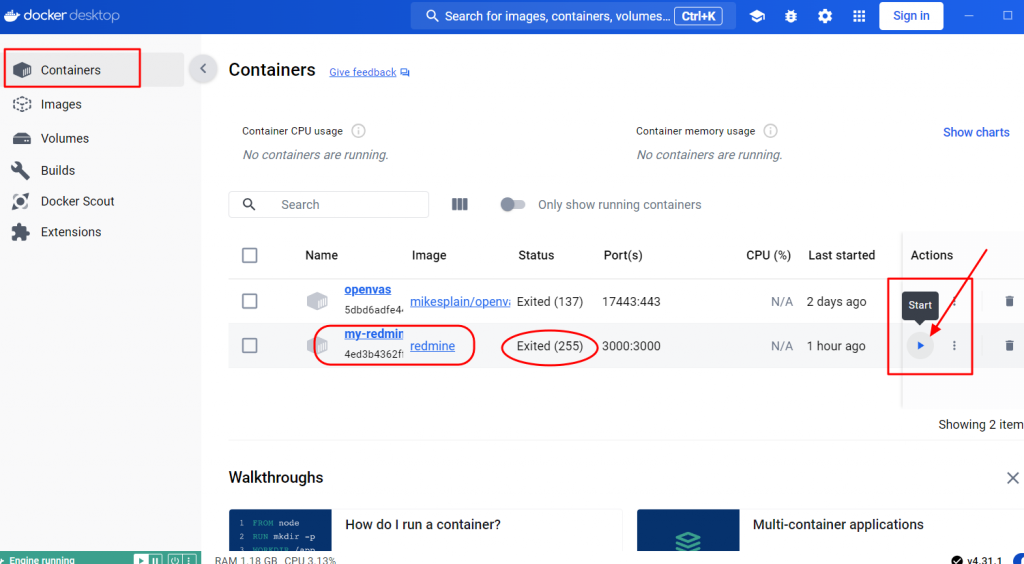1024x564 pixels.
Task: Tick the checkbox for my-redmine row
Action: pyautogui.click(x=249, y=345)
